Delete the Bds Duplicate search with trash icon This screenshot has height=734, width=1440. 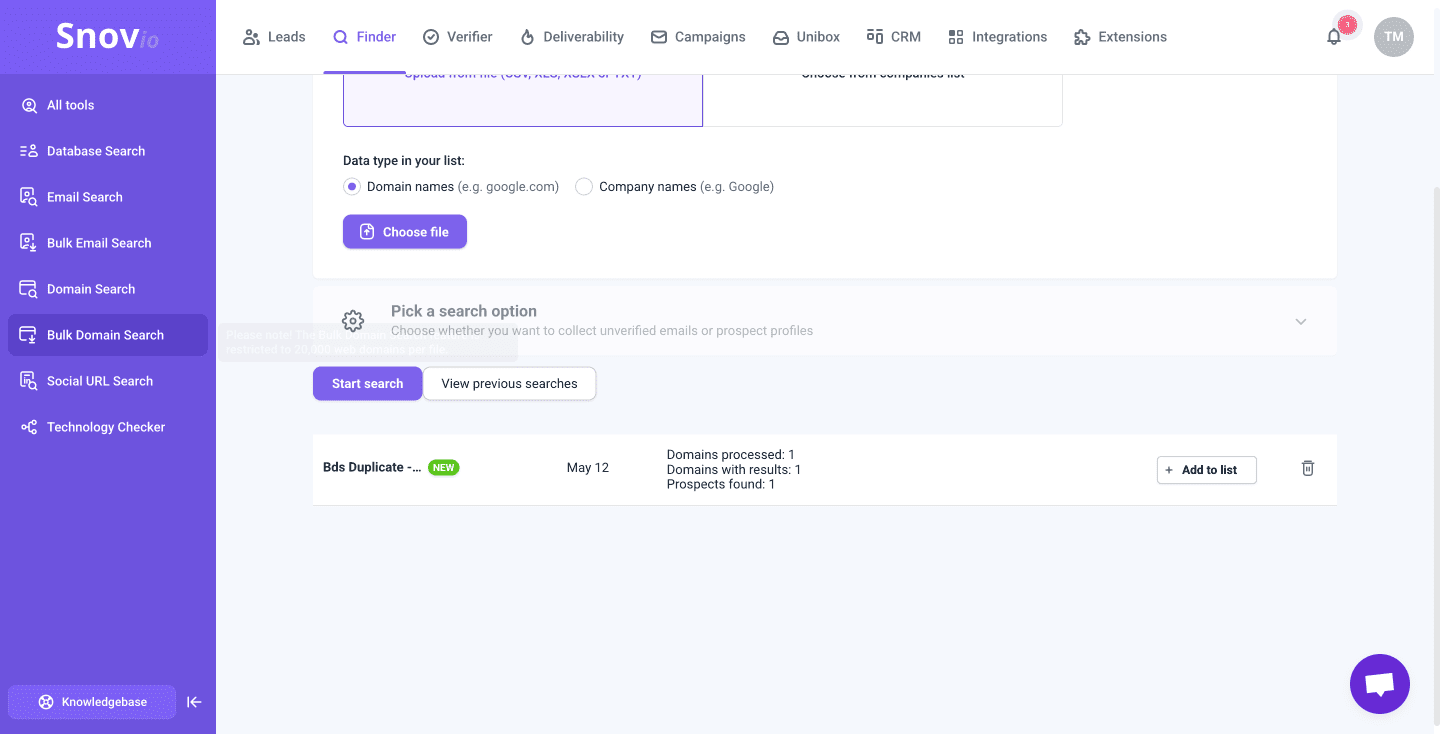[x=1307, y=468]
